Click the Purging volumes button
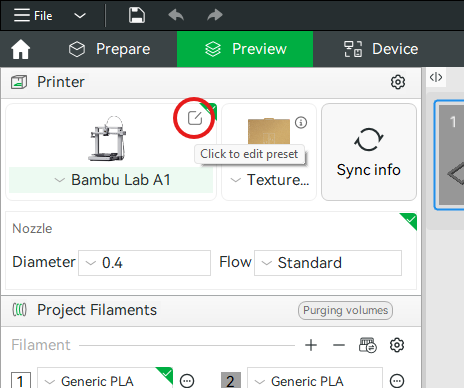The image size is (464, 388). [x=345, y=311]
